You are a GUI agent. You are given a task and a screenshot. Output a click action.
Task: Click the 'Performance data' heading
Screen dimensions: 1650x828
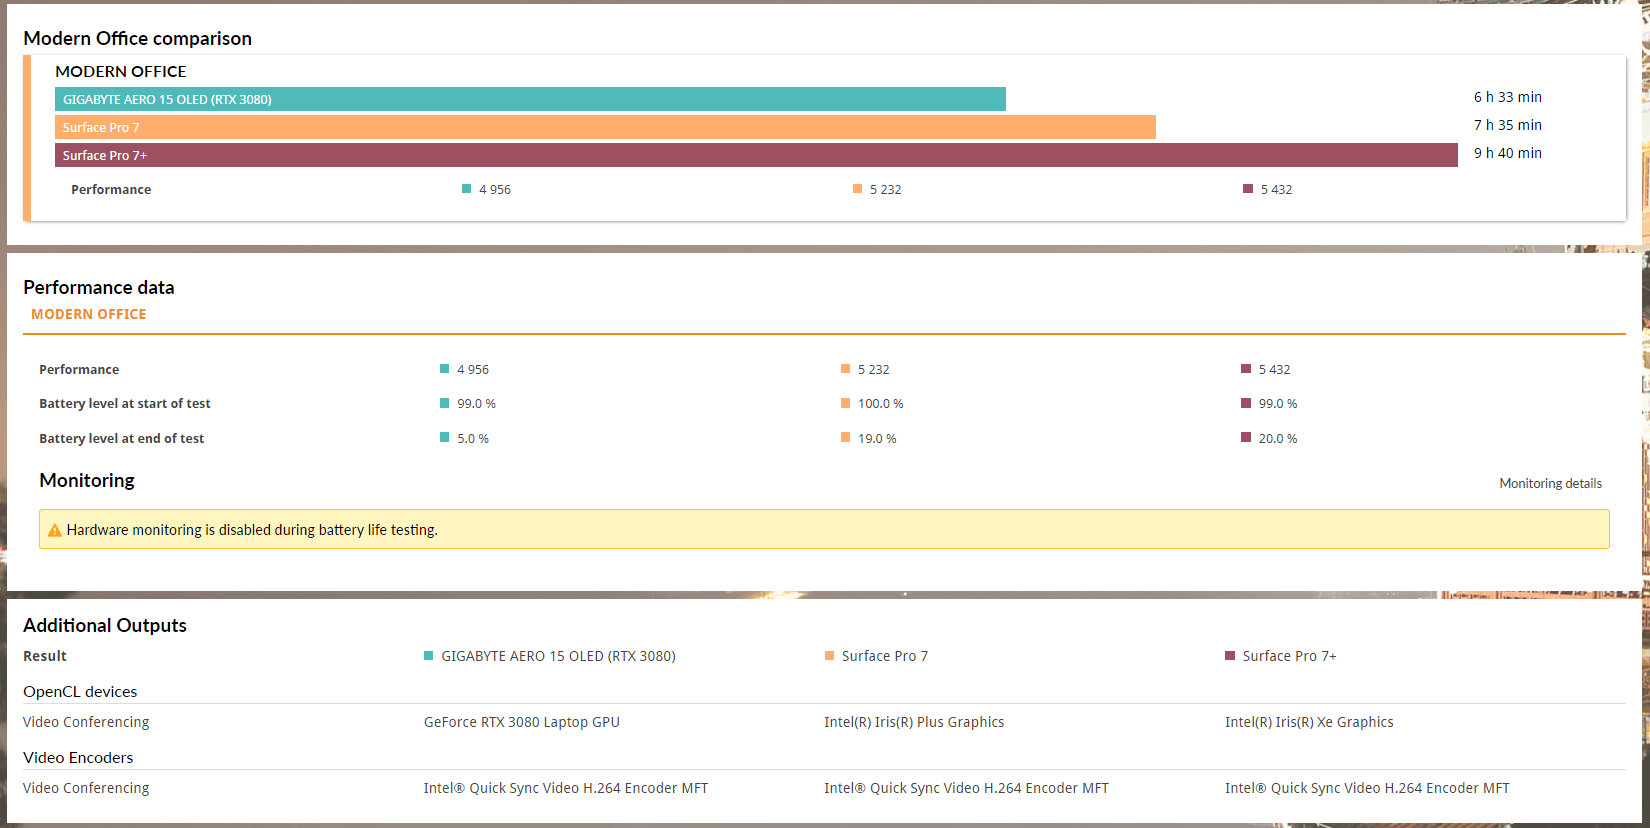click(99, 287)
